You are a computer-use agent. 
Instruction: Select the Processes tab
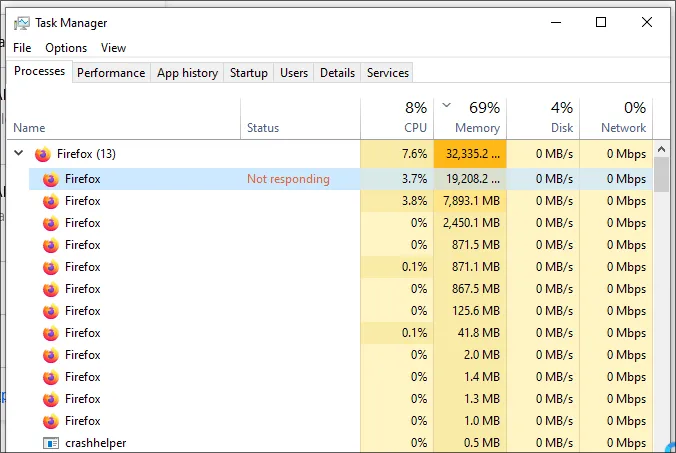point(40,71)
